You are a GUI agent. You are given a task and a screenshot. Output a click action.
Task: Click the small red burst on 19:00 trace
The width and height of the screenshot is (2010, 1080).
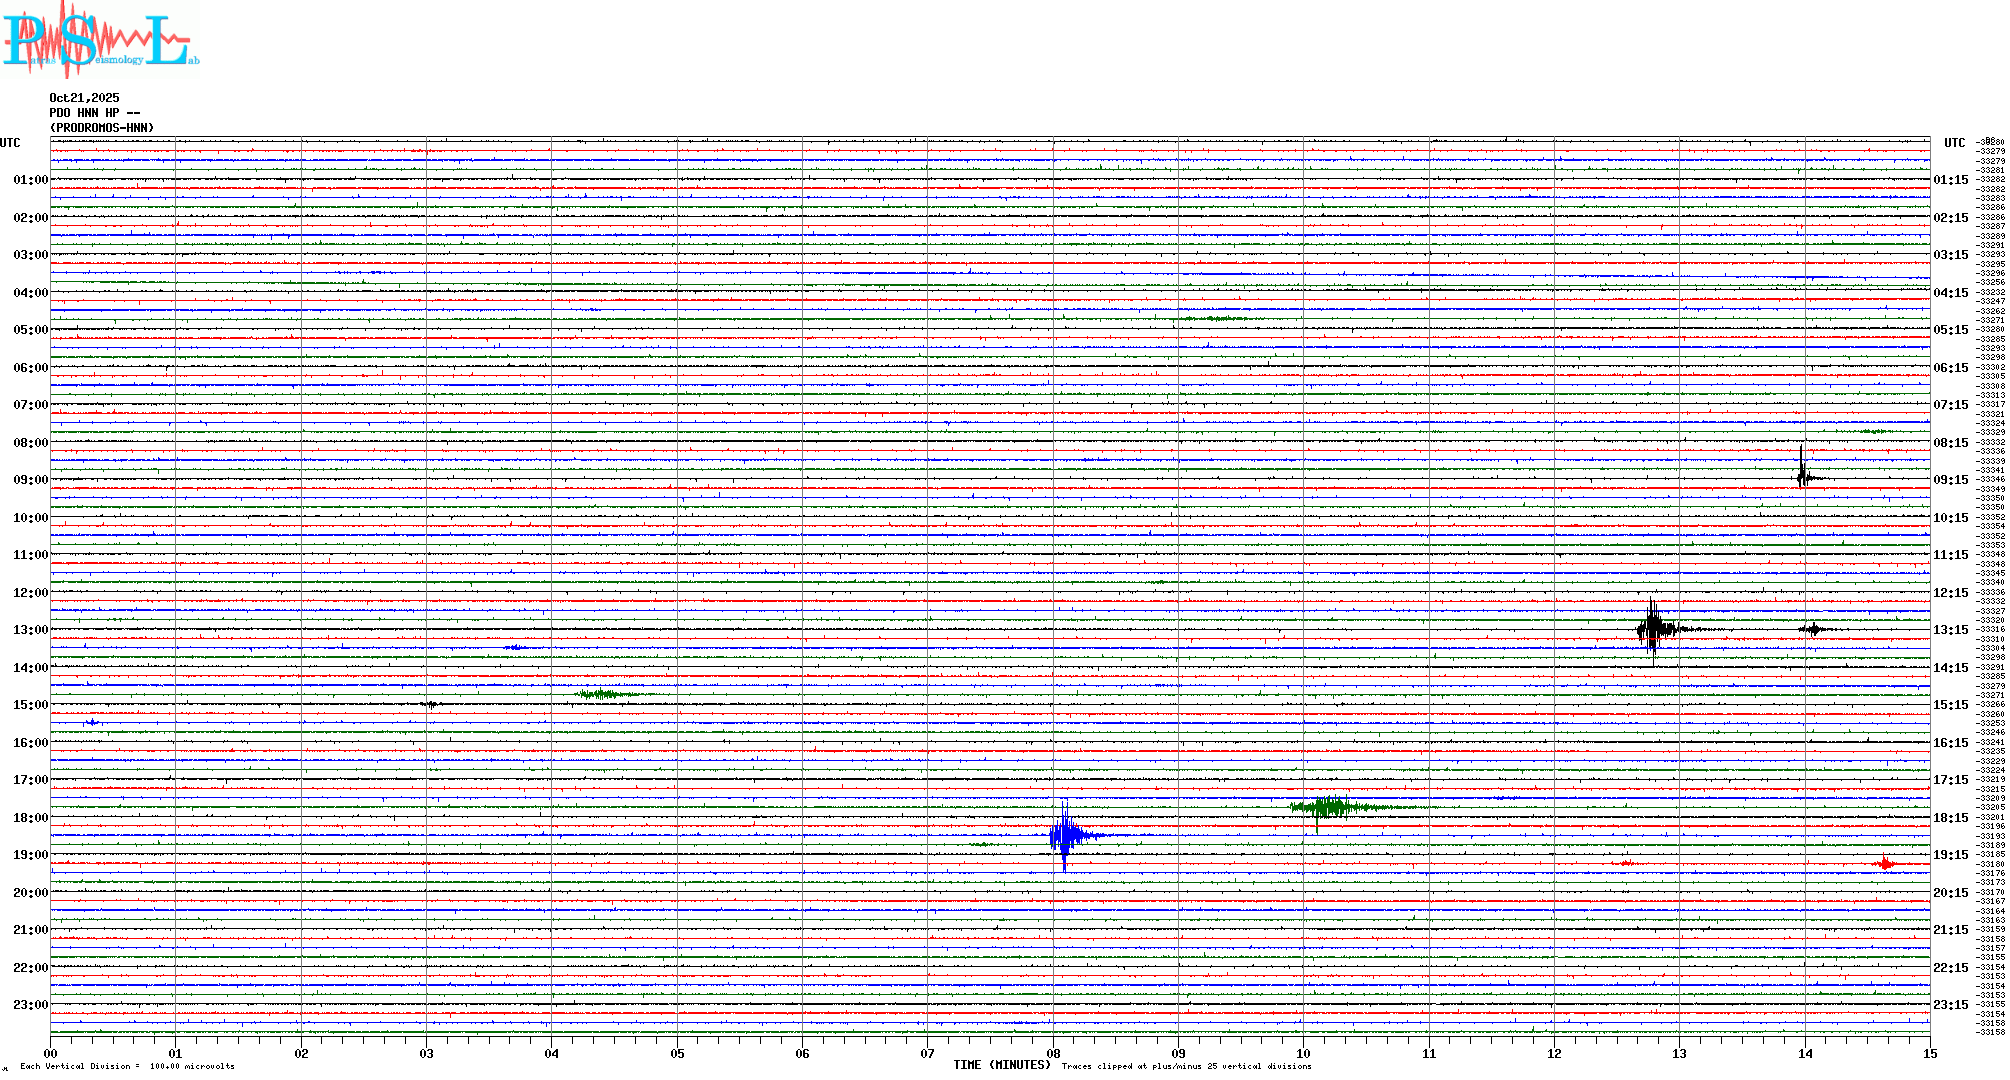(1885, 863)
